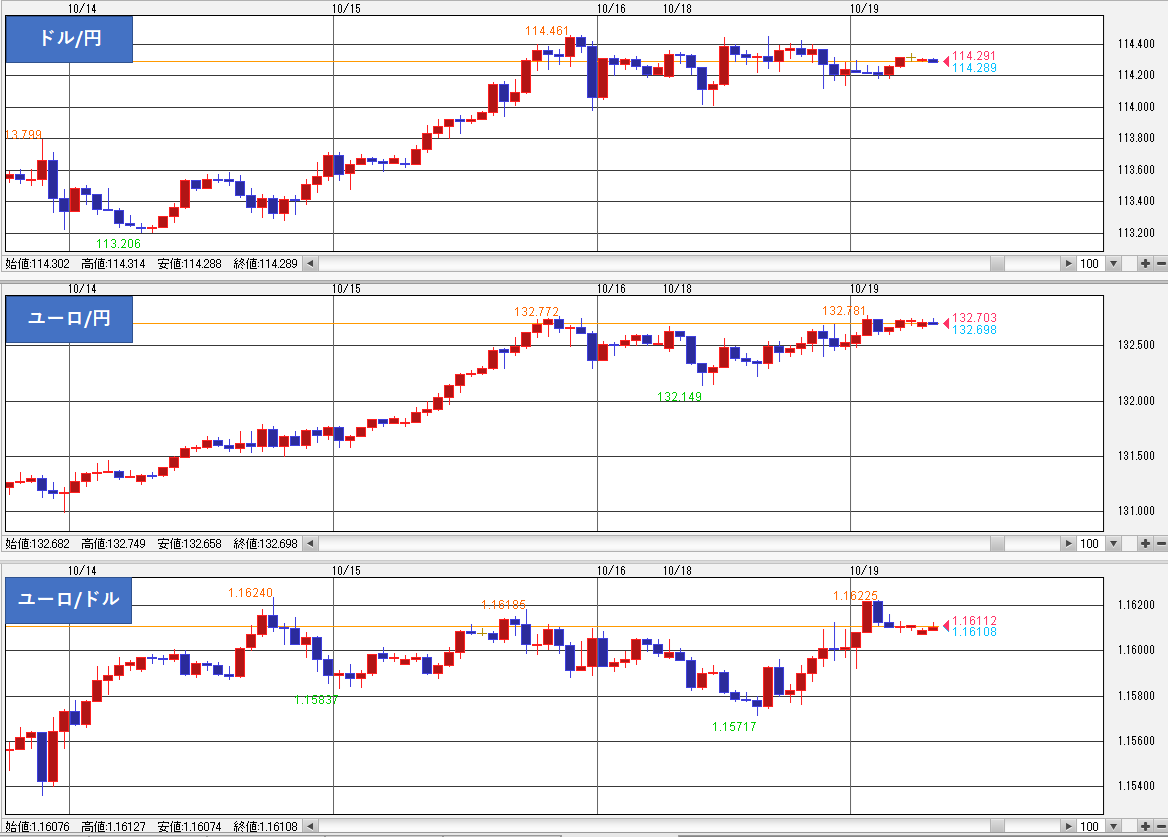The width and height of the screenshot is (1168, 837).
Task: Click the 1.16112 current price label
Action: pyautogui.click(x=974, y=621)
